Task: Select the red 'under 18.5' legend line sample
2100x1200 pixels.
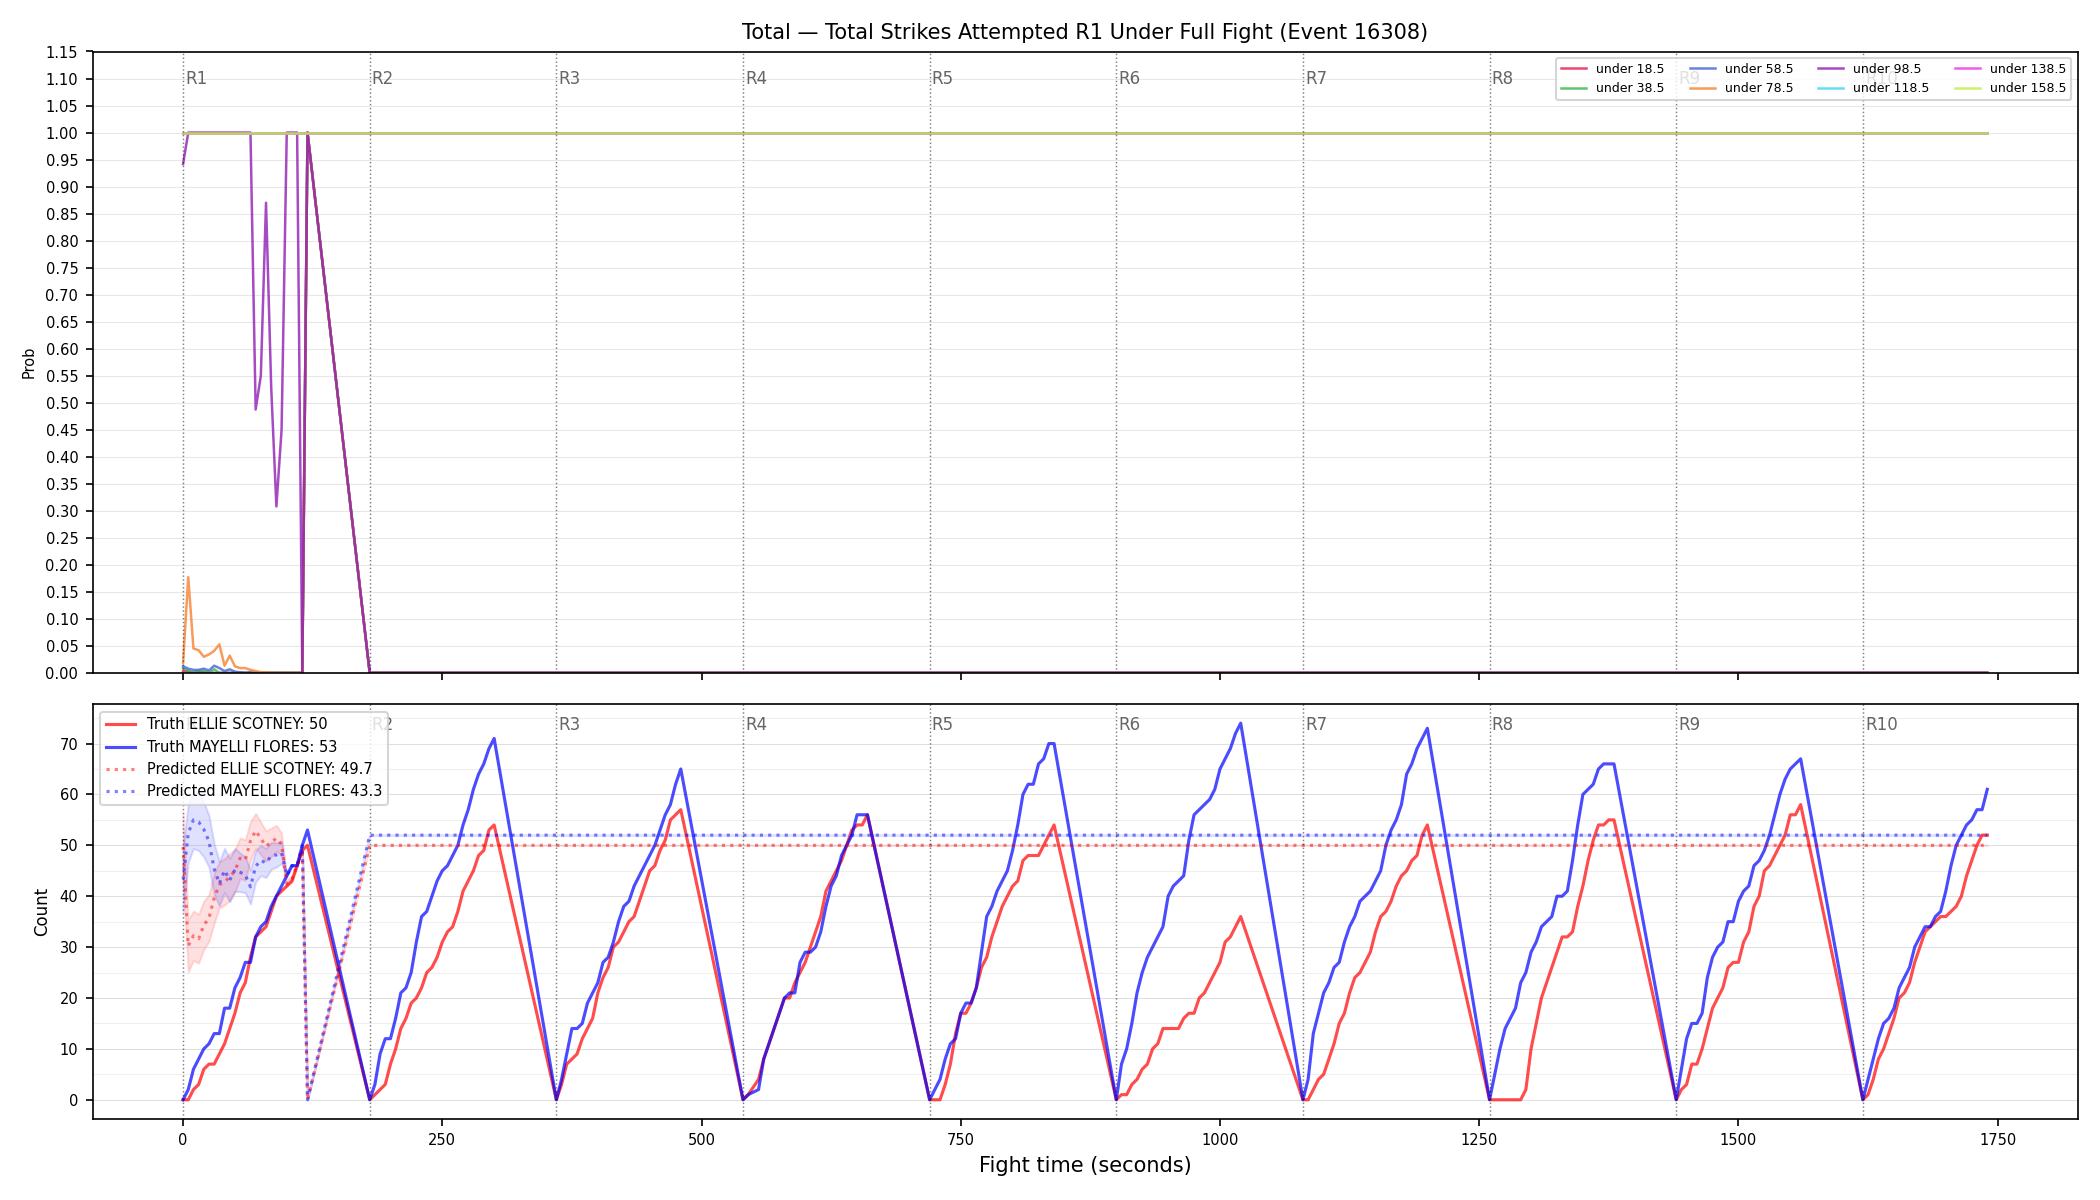Action: pos(1573,69)
